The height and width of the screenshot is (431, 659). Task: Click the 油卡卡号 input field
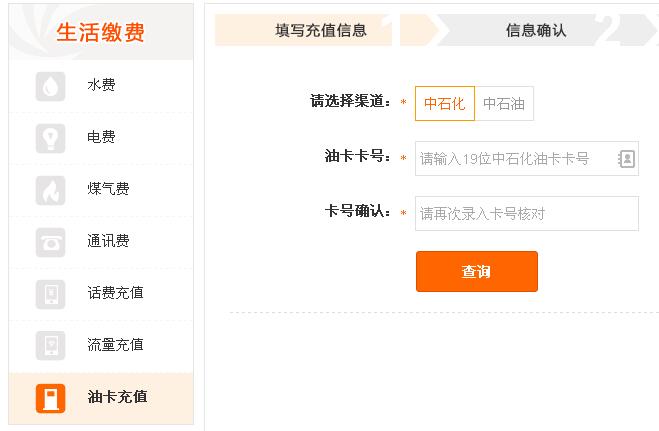(527, 158)
